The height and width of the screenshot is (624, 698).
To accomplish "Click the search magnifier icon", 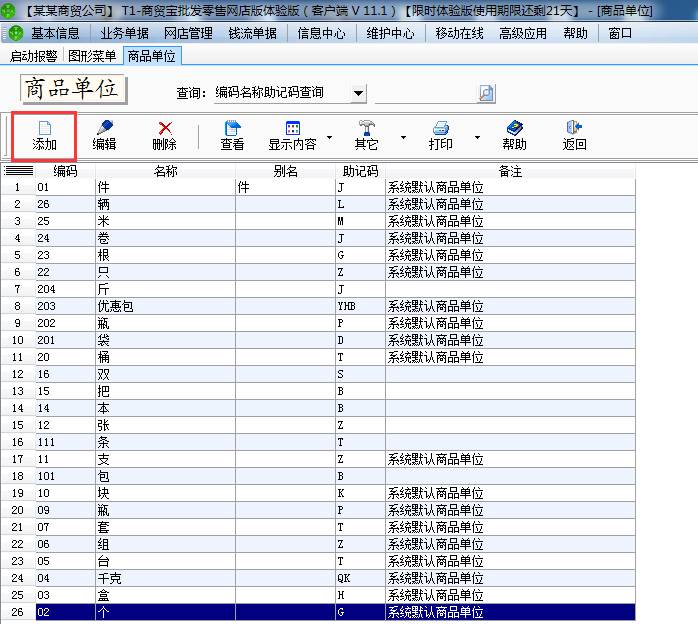I will pyautogui.click(x=486, y=93).
